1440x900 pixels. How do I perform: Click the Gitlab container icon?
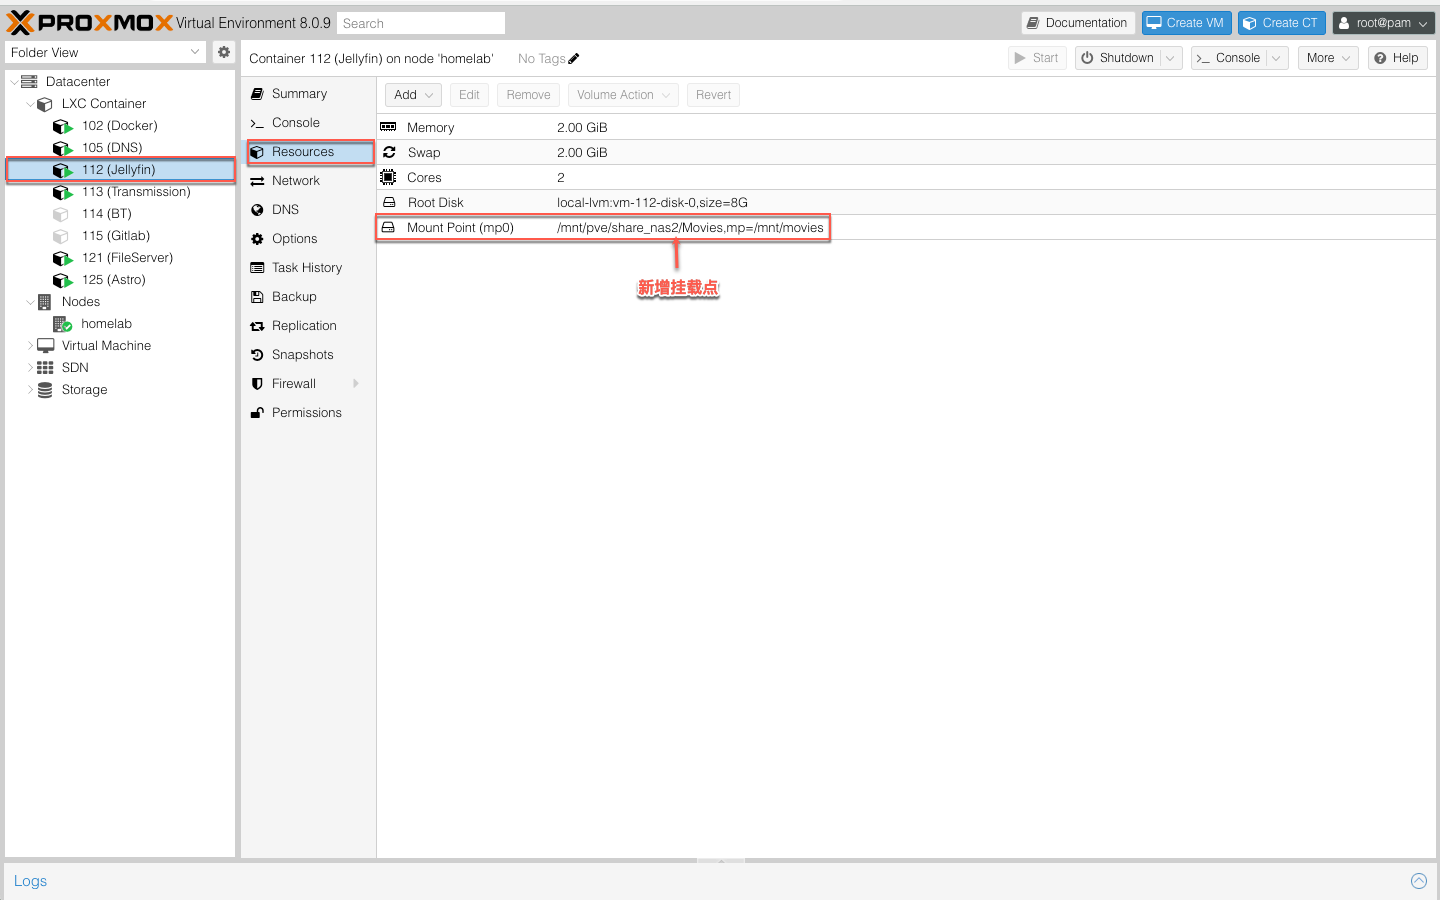click(x=61, y=236)
